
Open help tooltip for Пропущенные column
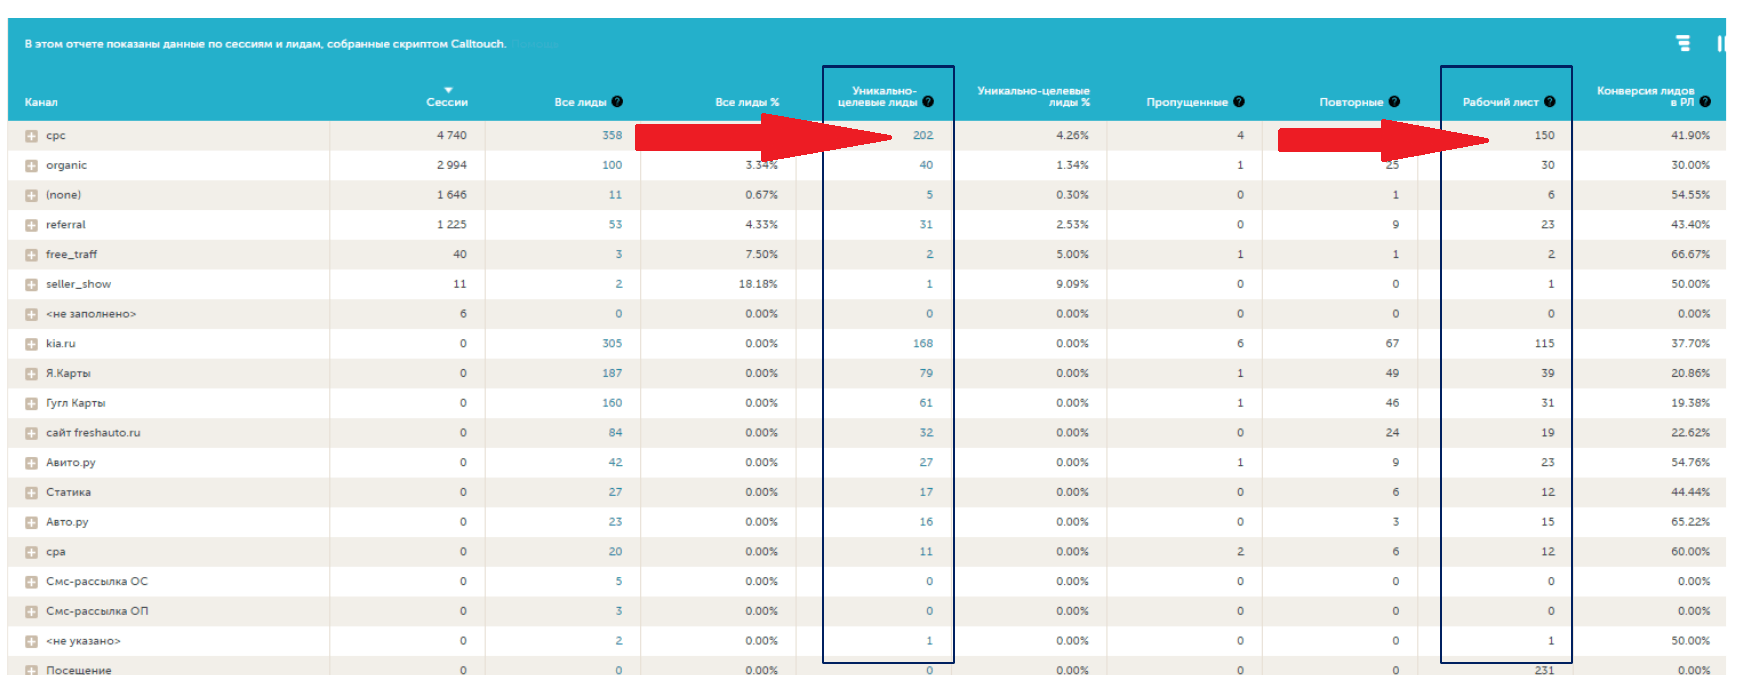[x=1239, y=101]
